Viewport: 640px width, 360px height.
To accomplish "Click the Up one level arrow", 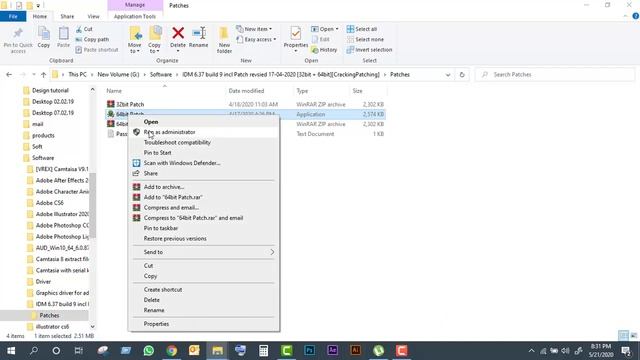I will (x=43, y=75).
